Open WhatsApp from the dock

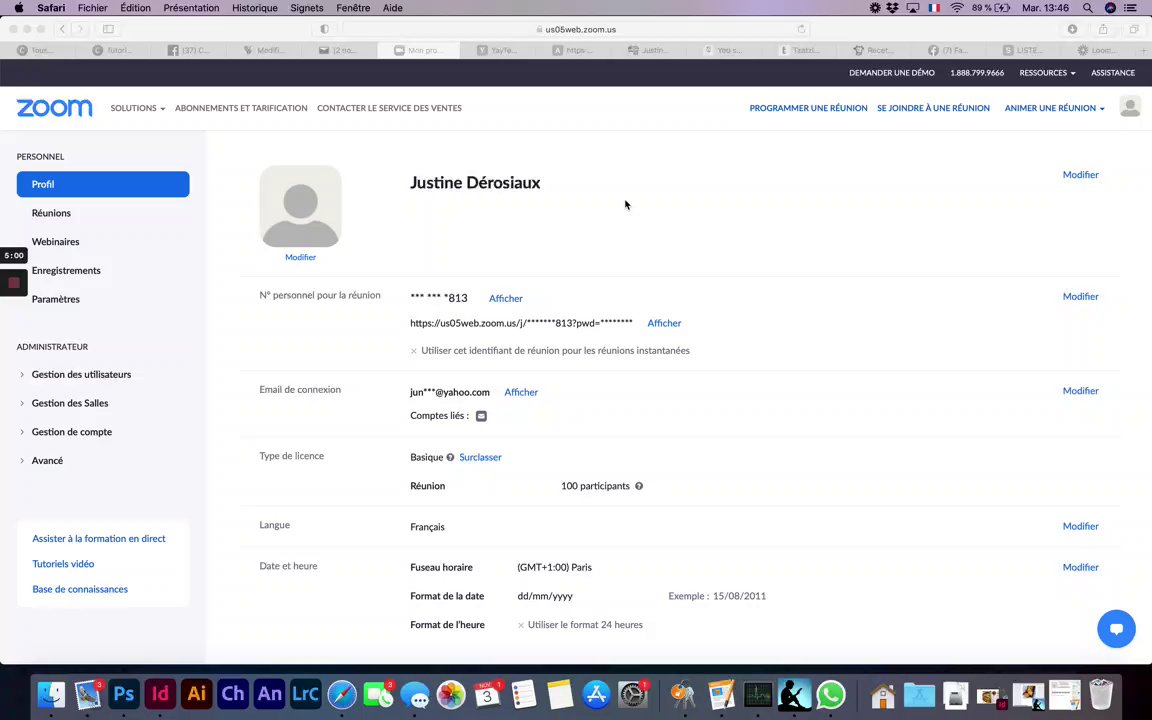pos(831,694)
